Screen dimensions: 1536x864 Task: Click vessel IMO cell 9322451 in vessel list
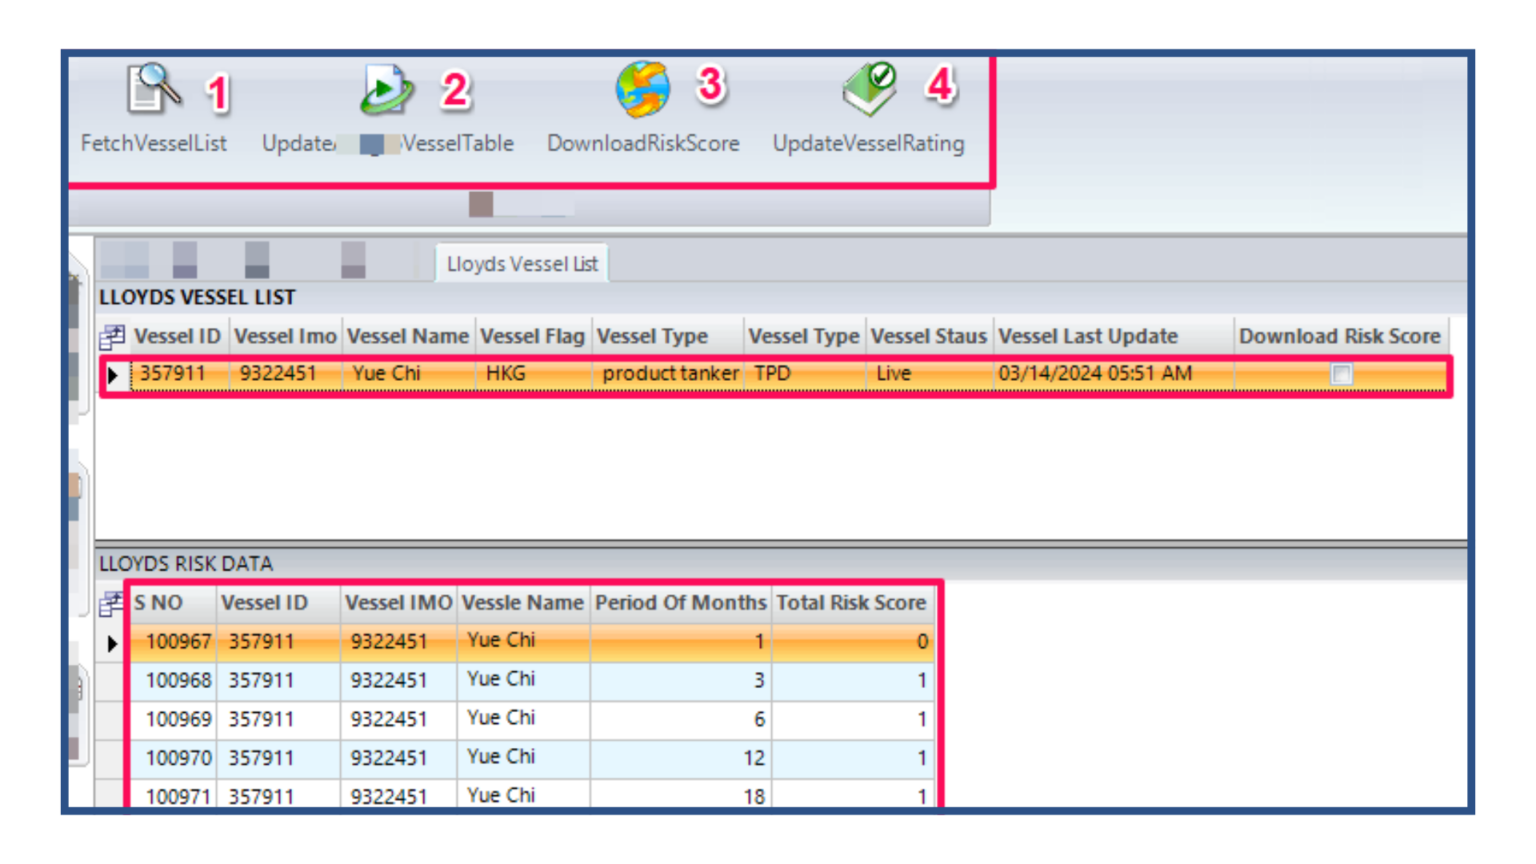click(278, 374)
